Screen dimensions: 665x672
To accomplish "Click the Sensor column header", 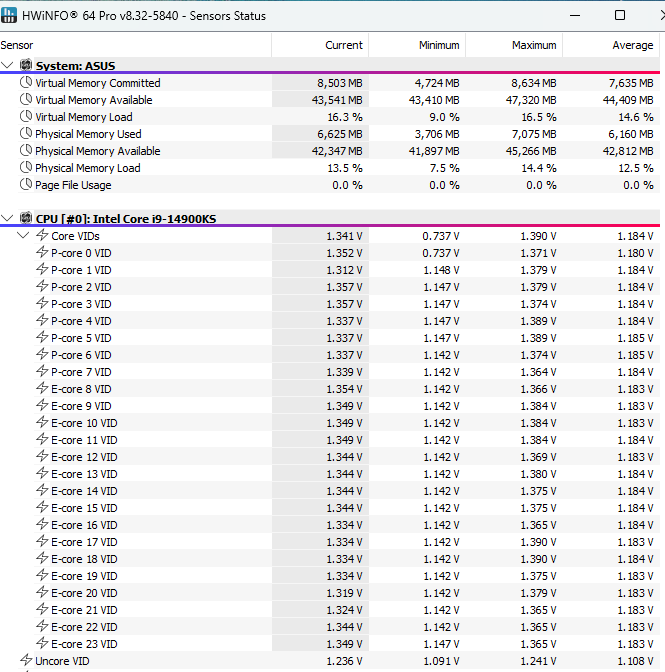I will tap(17, 45).
